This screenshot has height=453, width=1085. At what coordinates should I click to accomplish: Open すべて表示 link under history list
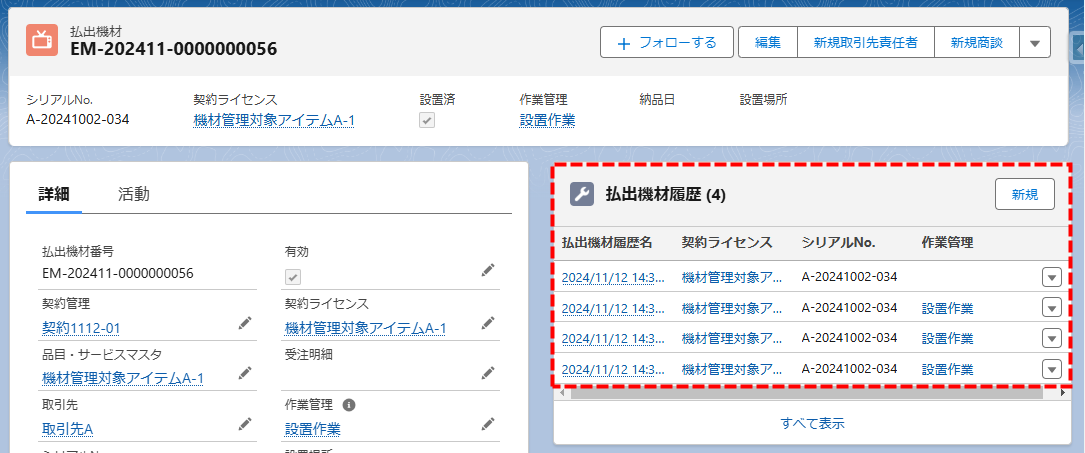pyautogui.click(x=812, y=422)
